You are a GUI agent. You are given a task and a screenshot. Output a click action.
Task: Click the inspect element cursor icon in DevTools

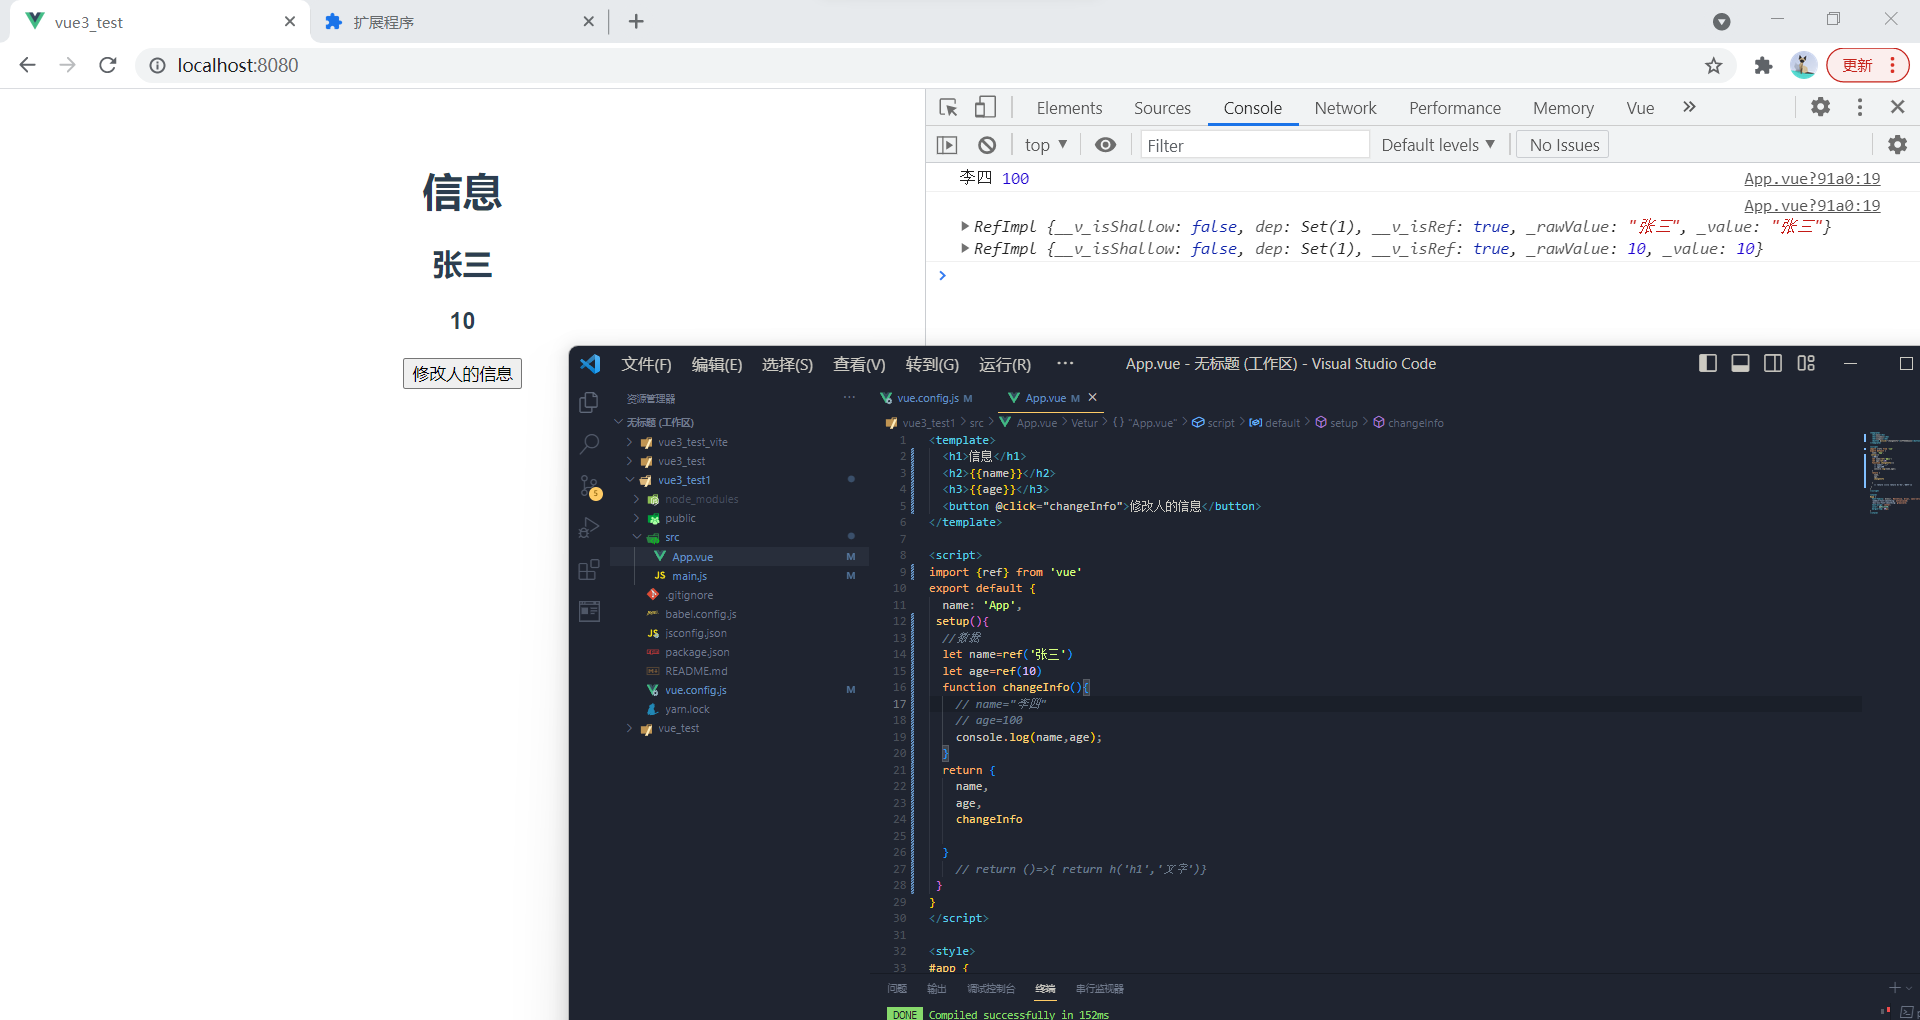[947, 107]
